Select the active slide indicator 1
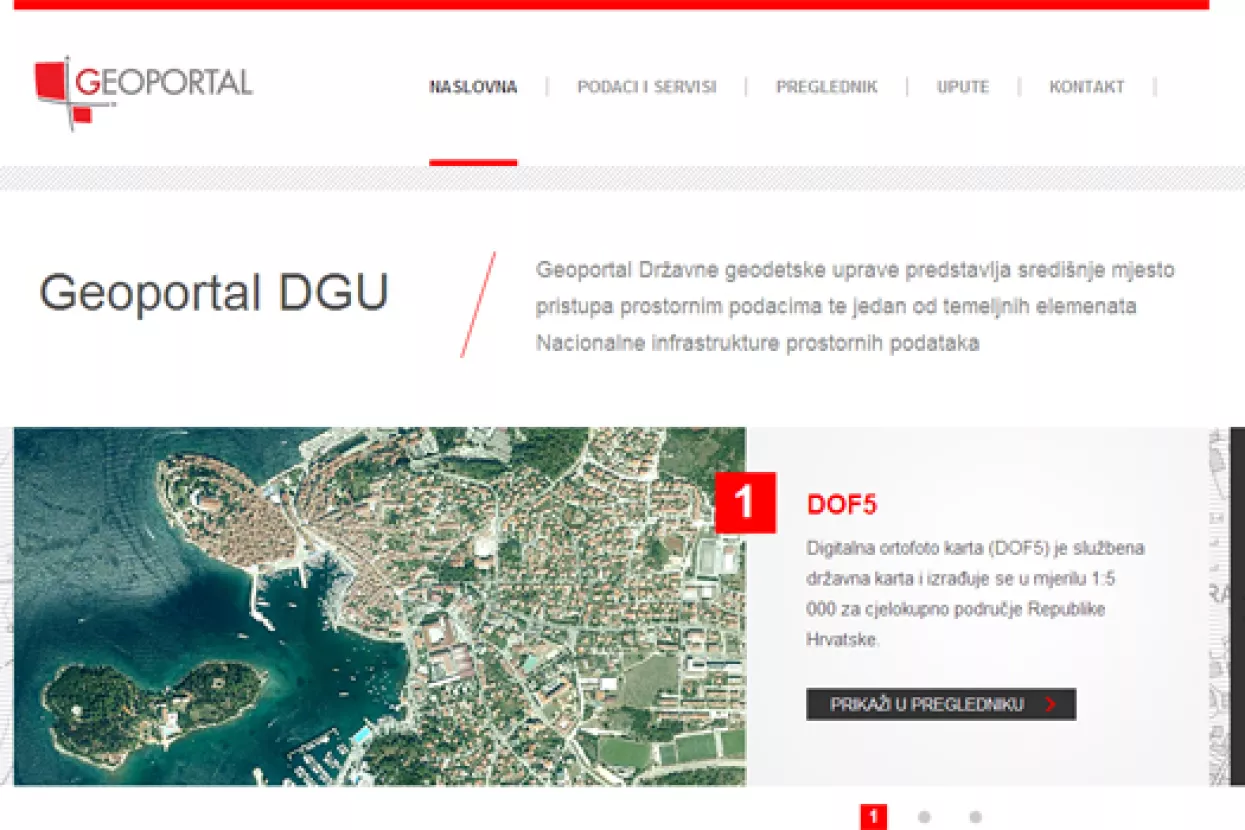This screenshot has width=1245, height=830. tap(873, 817)
